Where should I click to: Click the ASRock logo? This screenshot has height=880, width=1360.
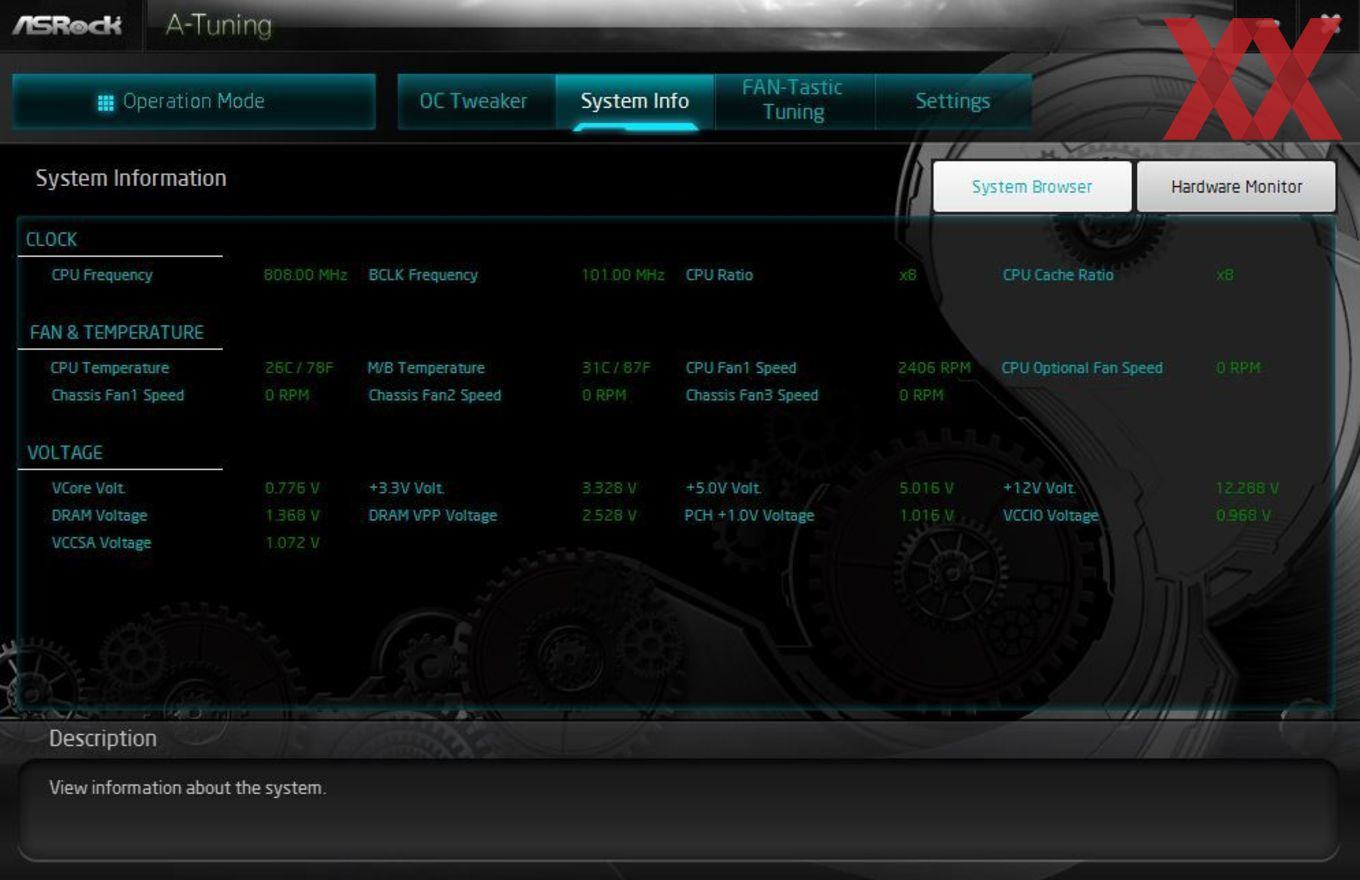(67, 25)
